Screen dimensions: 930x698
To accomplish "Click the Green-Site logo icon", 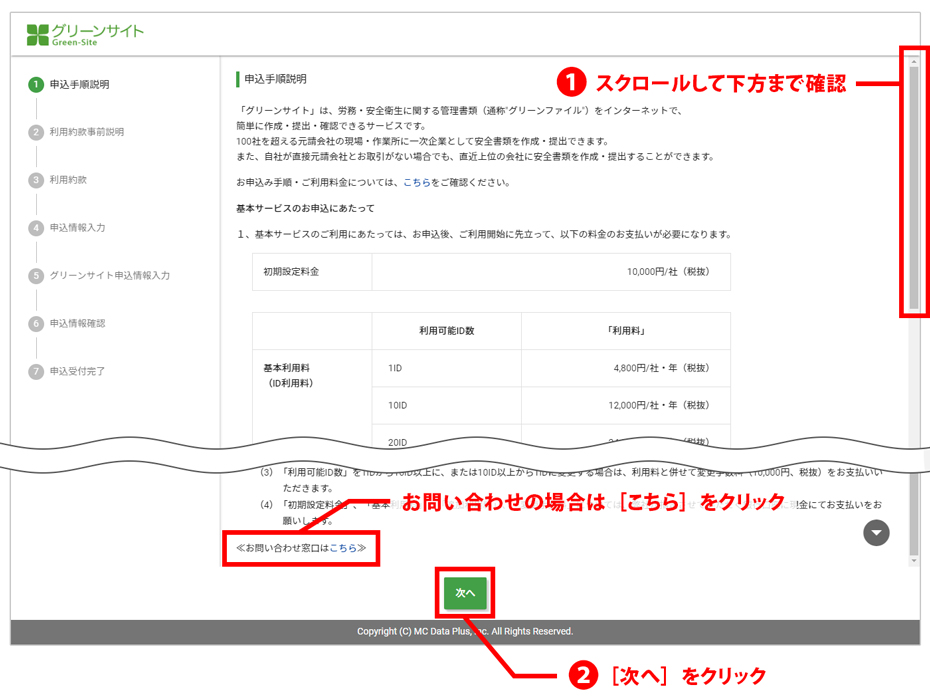I will (x=38, y=35).
